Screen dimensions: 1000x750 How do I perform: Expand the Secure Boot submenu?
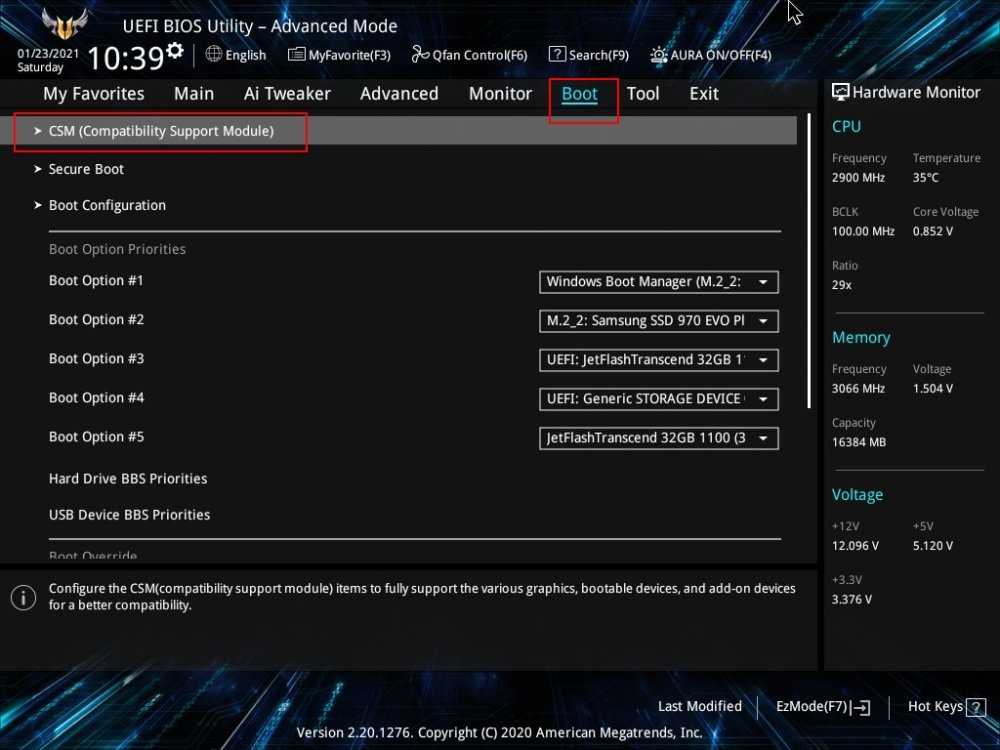coord(86,169)
